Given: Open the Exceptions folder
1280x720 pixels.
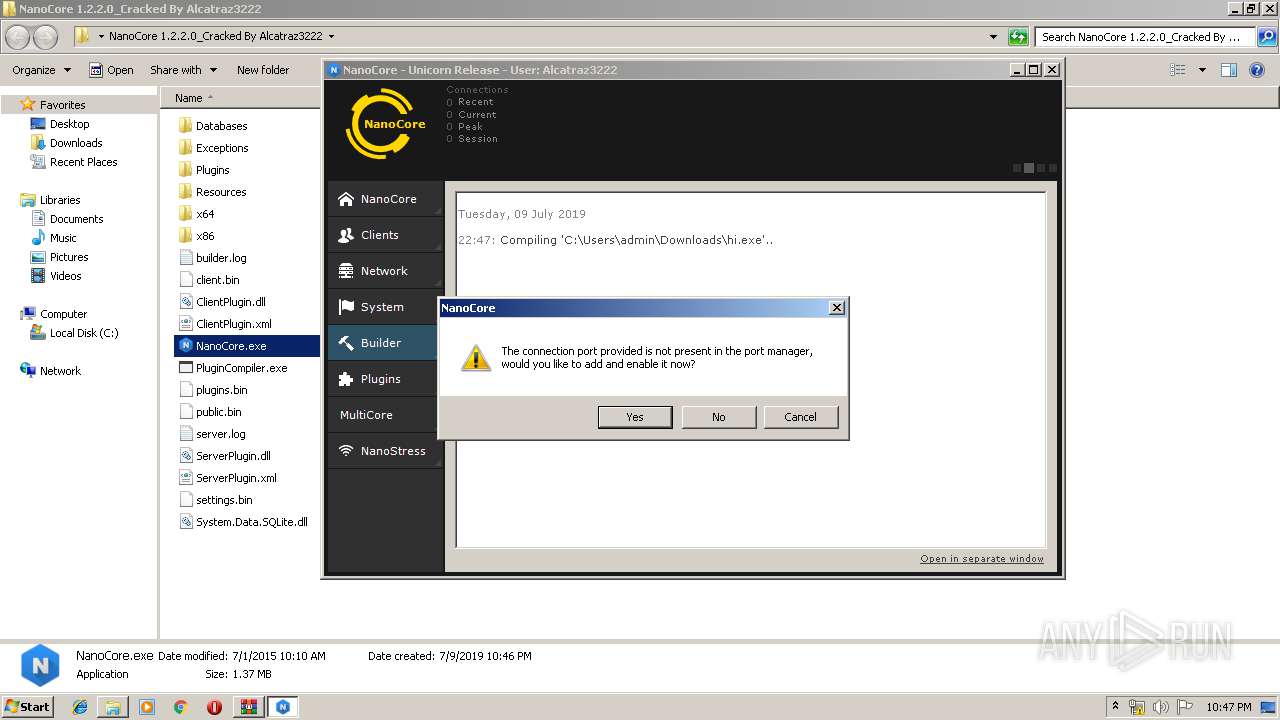Looking at the screenshot, I should coord(213,148).
